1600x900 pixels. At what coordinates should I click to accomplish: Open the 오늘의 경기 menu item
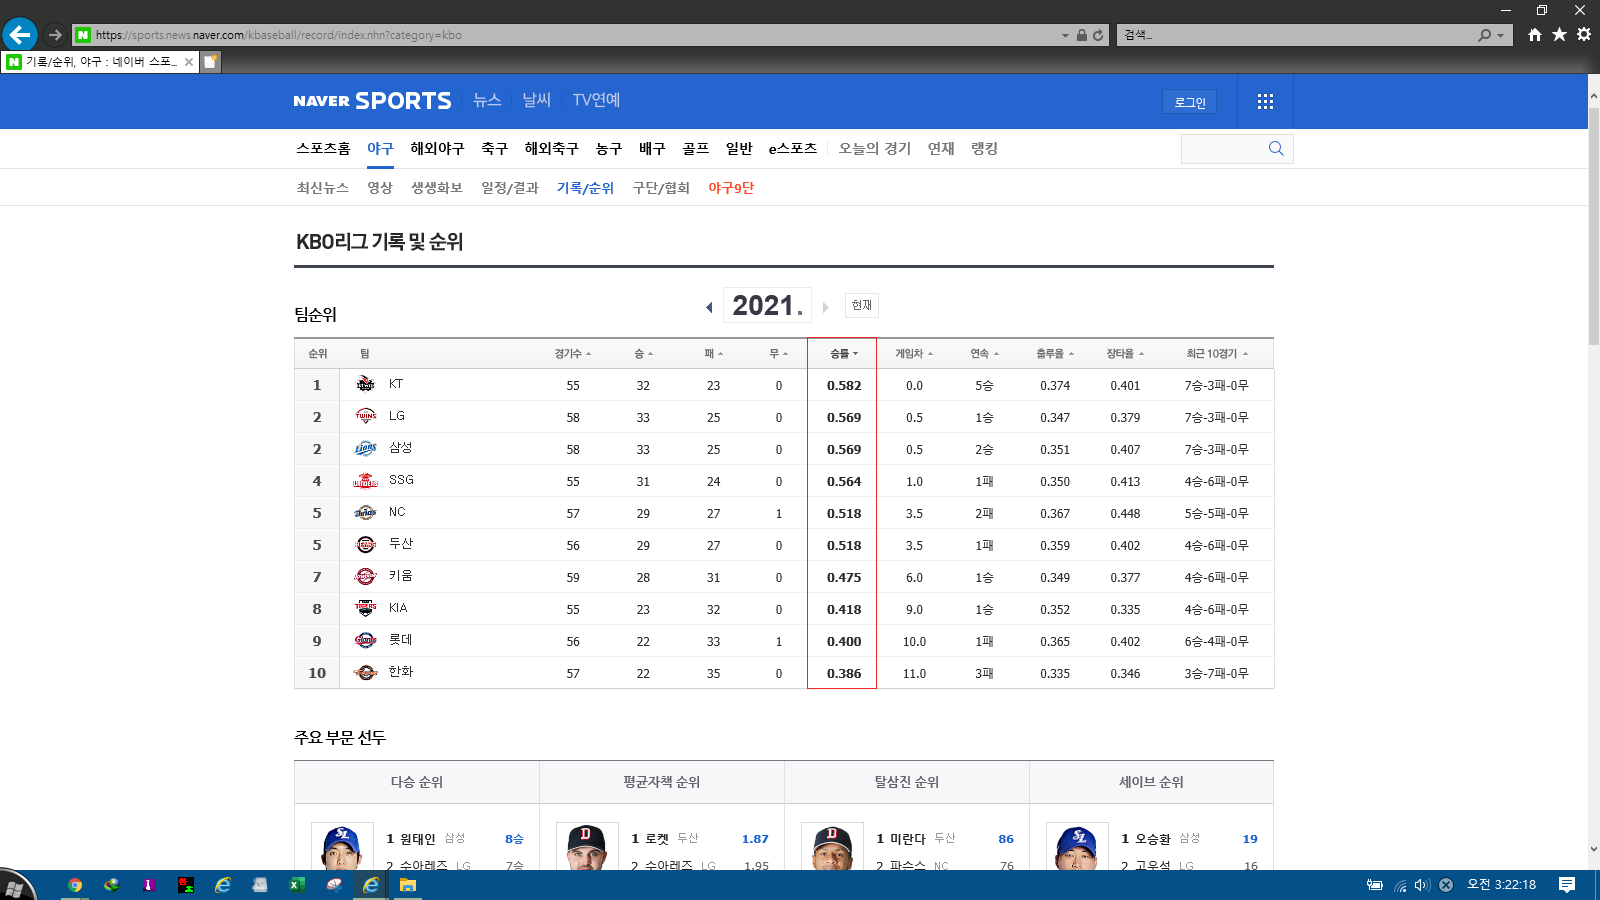pyautogui.click(x=875, y=148)
